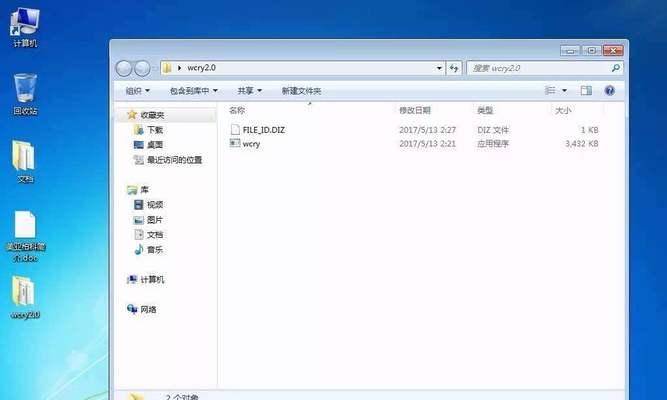The image size is (667, 400).
Task: Click the 应用程序 type cell
Action: [x=493, y=144]
